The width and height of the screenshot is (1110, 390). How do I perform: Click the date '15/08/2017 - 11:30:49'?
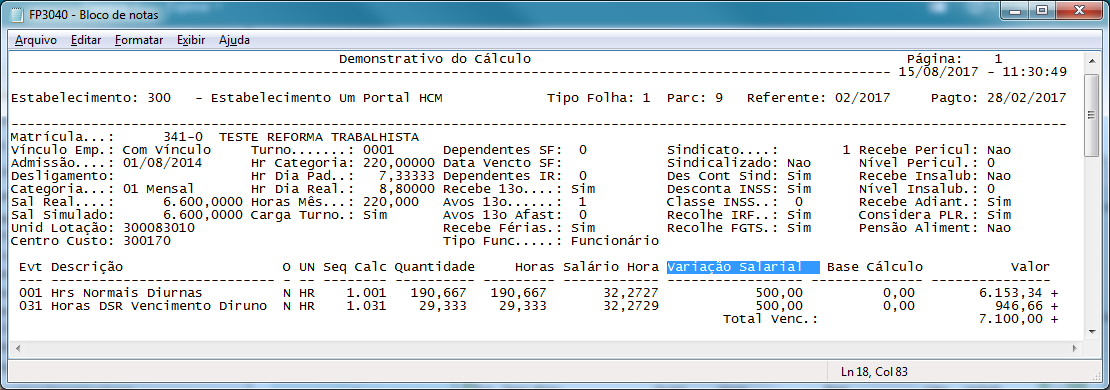tap(983, 71)
